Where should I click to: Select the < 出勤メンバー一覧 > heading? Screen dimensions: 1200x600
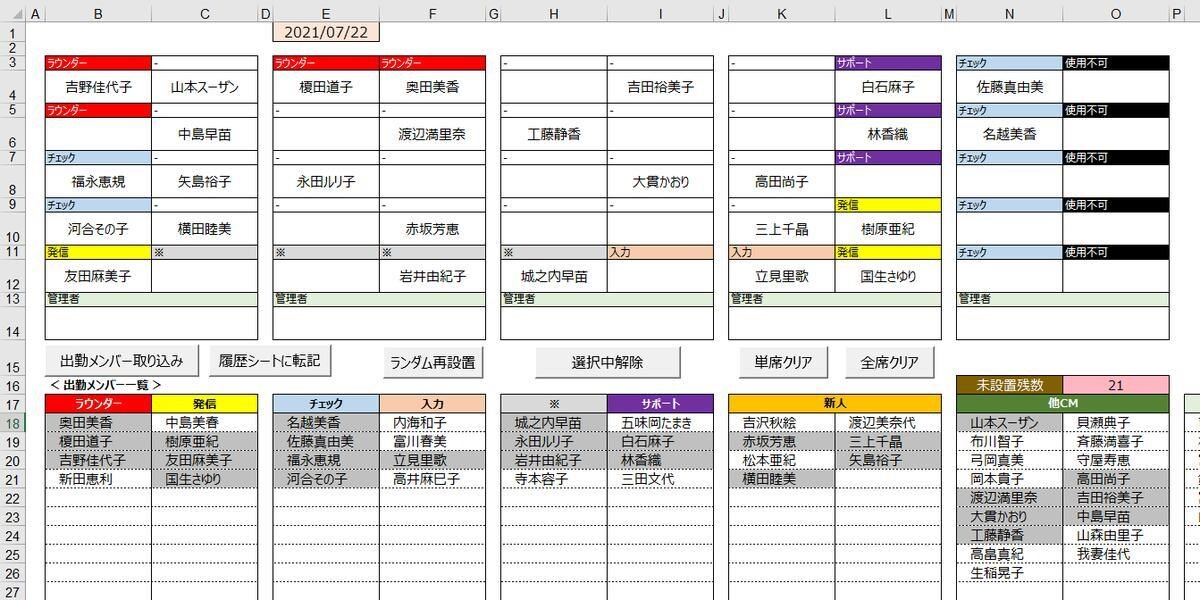106,385
